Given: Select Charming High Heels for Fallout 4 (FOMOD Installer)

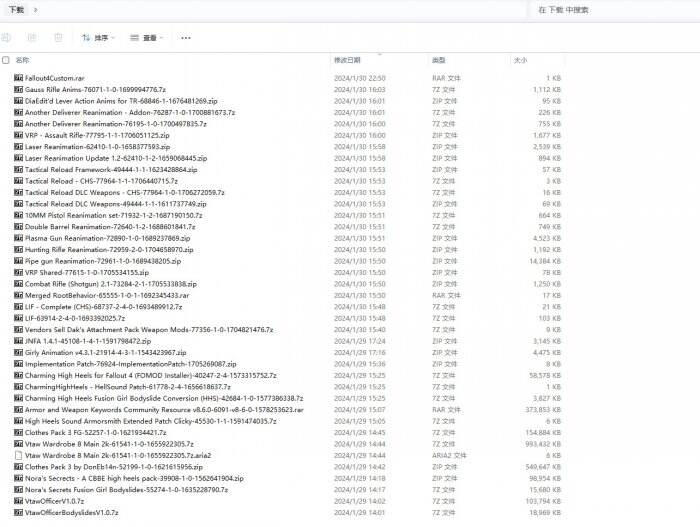Looking at the screenshot, I should pyautogui.click(x=150, y=375).
